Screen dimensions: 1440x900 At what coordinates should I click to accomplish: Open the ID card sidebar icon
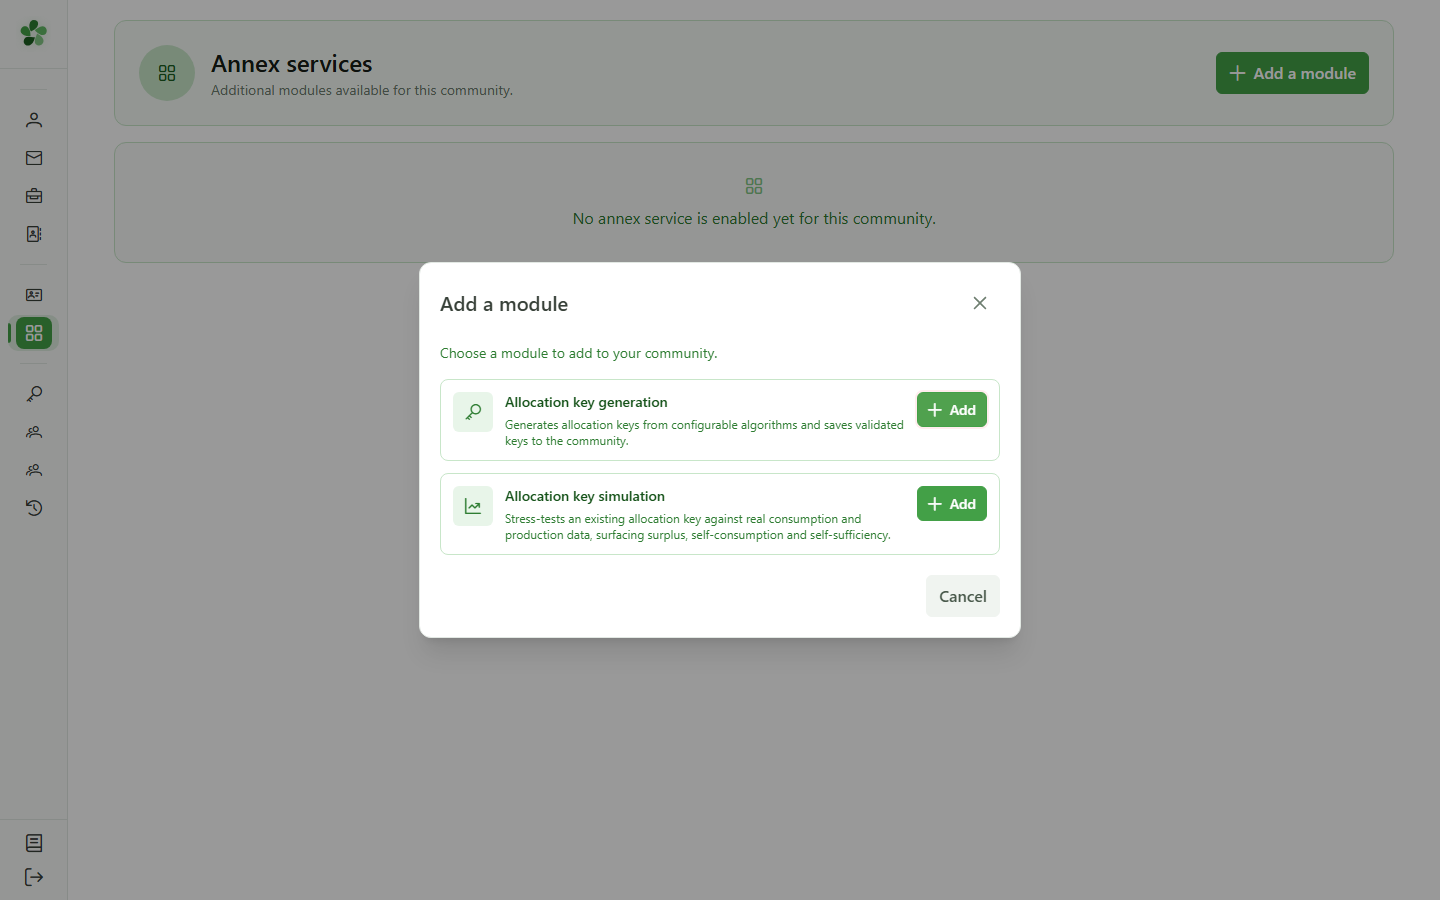(34, 295)
